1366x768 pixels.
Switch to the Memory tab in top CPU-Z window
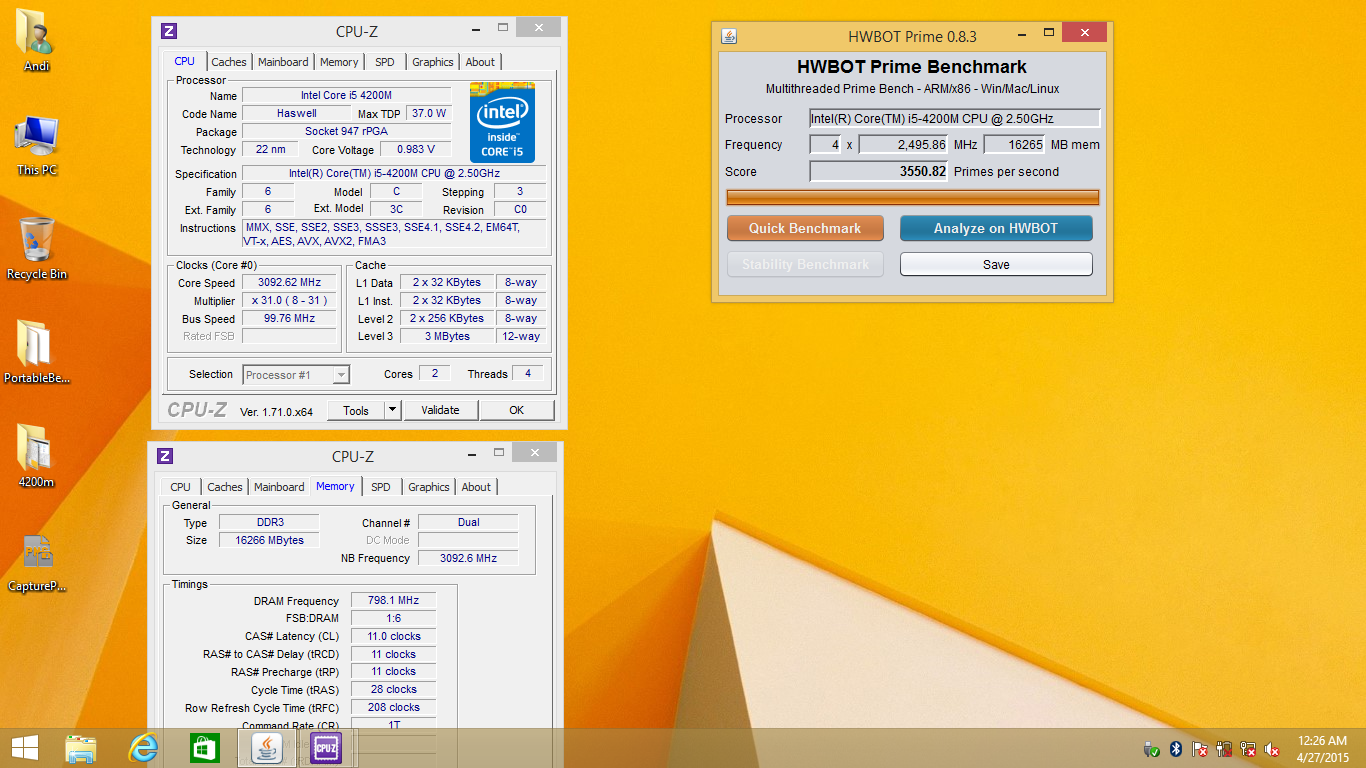point(339,62)
